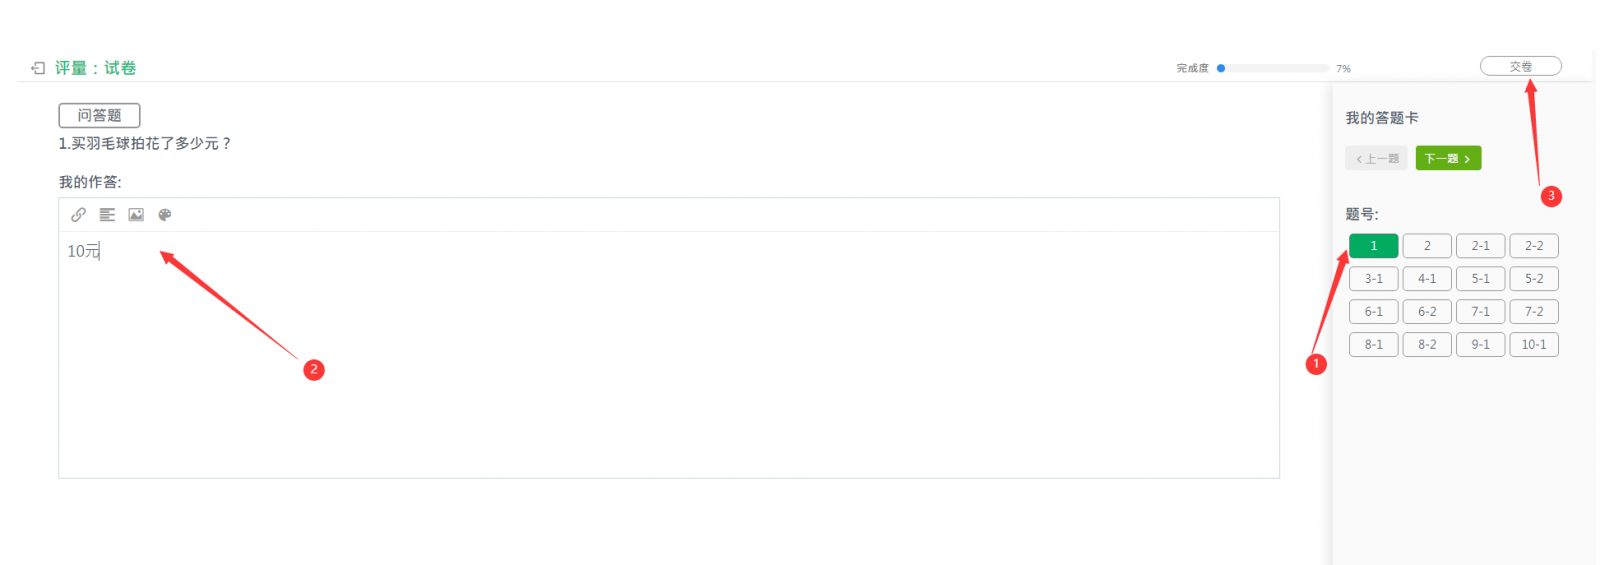Submit the exam with 交卷 button
1600x565 pixels.
click(1520, 66)
